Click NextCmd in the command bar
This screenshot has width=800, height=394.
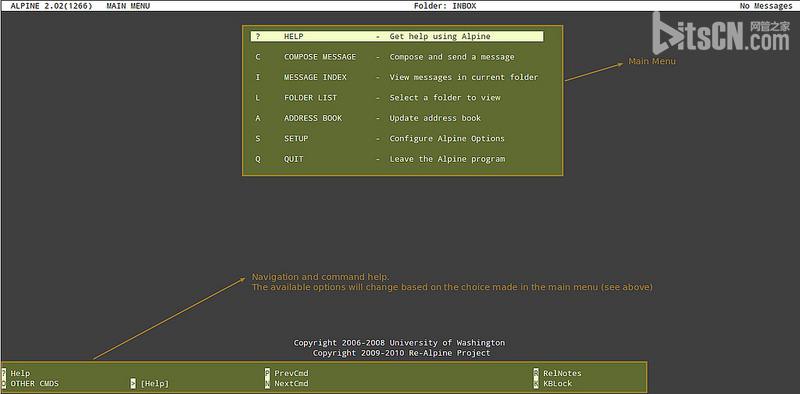tap(291, 383)
